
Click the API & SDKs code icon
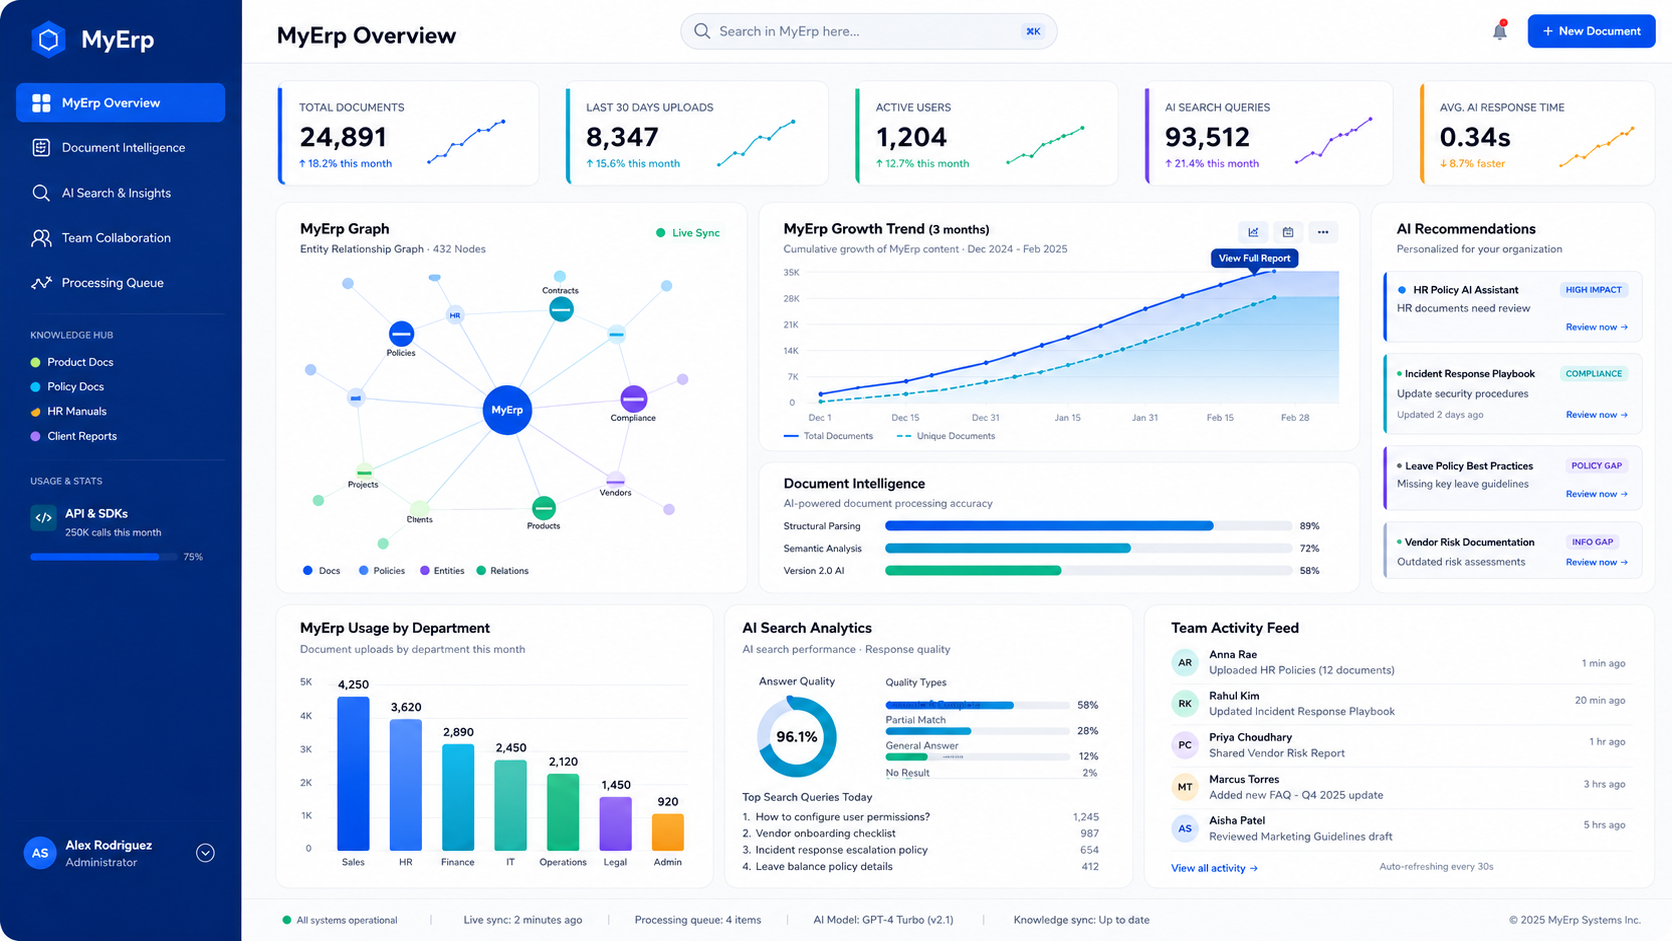coord(43,518)
